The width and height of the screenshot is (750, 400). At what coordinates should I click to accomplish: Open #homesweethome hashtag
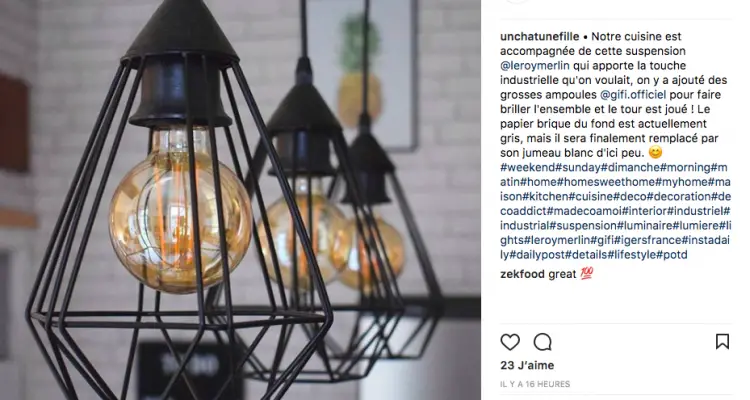click(x=606, y=182)
